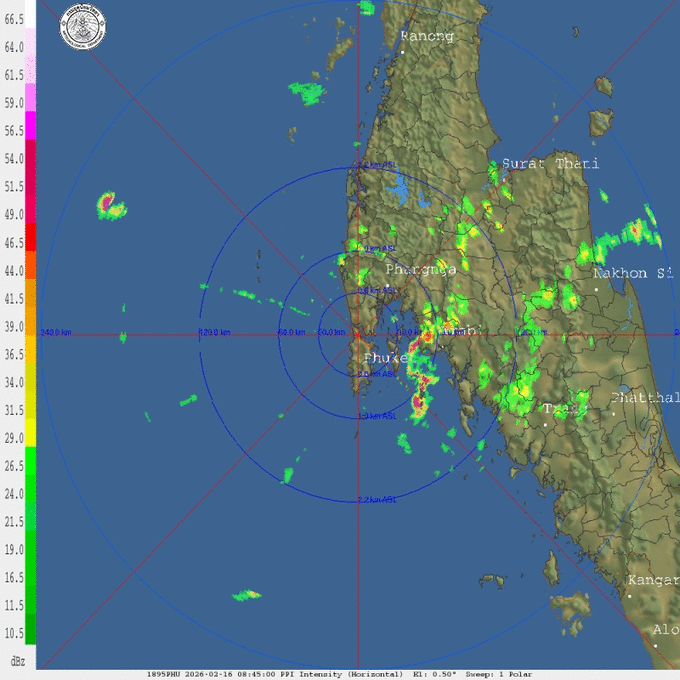Click the 120.0 km range ring label
This screenshot has height=680, width=680.
[214, 332]
